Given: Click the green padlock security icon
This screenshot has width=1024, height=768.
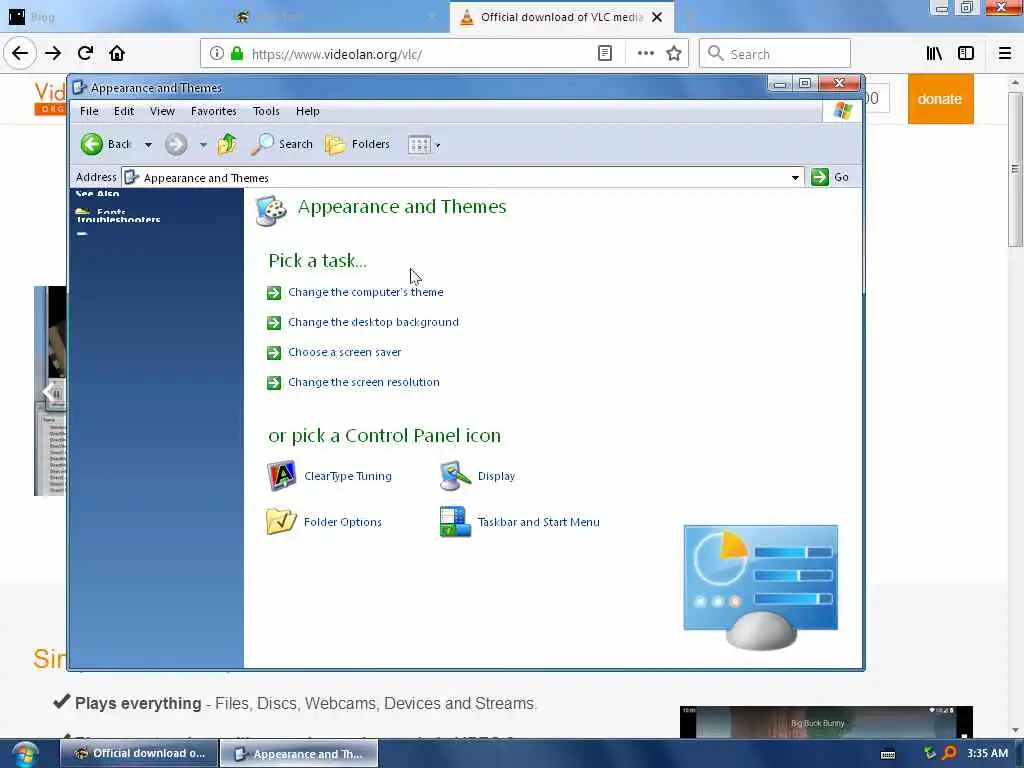Looking at the screenshot, I should pyautogui.click(x=237, y=54).
